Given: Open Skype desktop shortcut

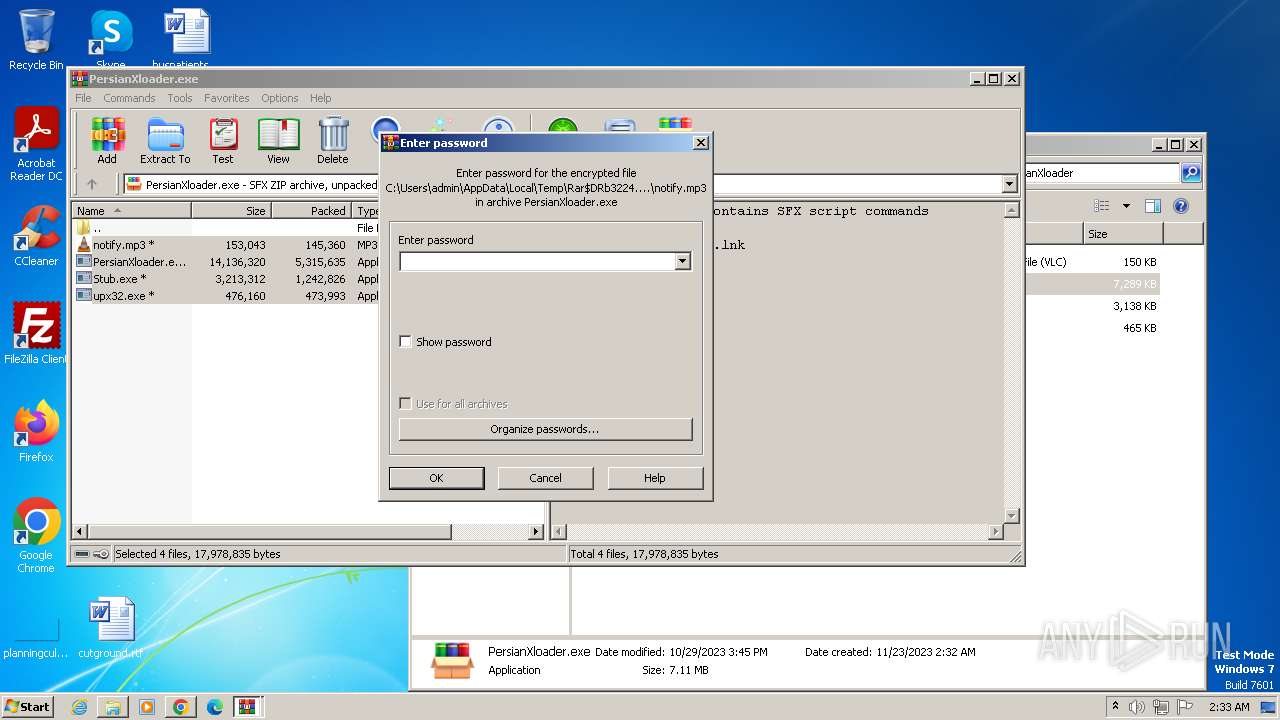Looking at the screenshot, I should [x=110, y=40].
